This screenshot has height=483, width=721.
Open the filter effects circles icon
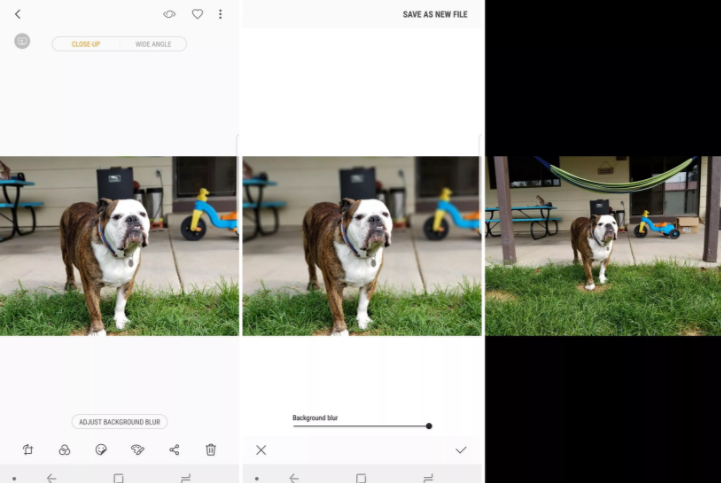(64, 450)
